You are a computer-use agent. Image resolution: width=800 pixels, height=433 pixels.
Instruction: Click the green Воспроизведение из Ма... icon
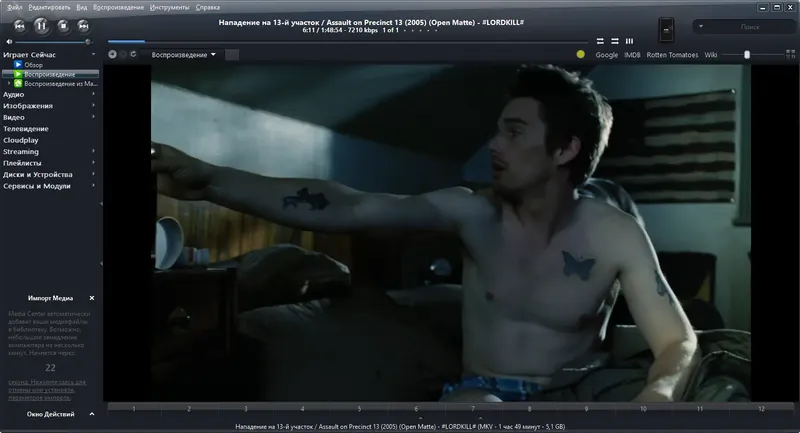(18, 83)
